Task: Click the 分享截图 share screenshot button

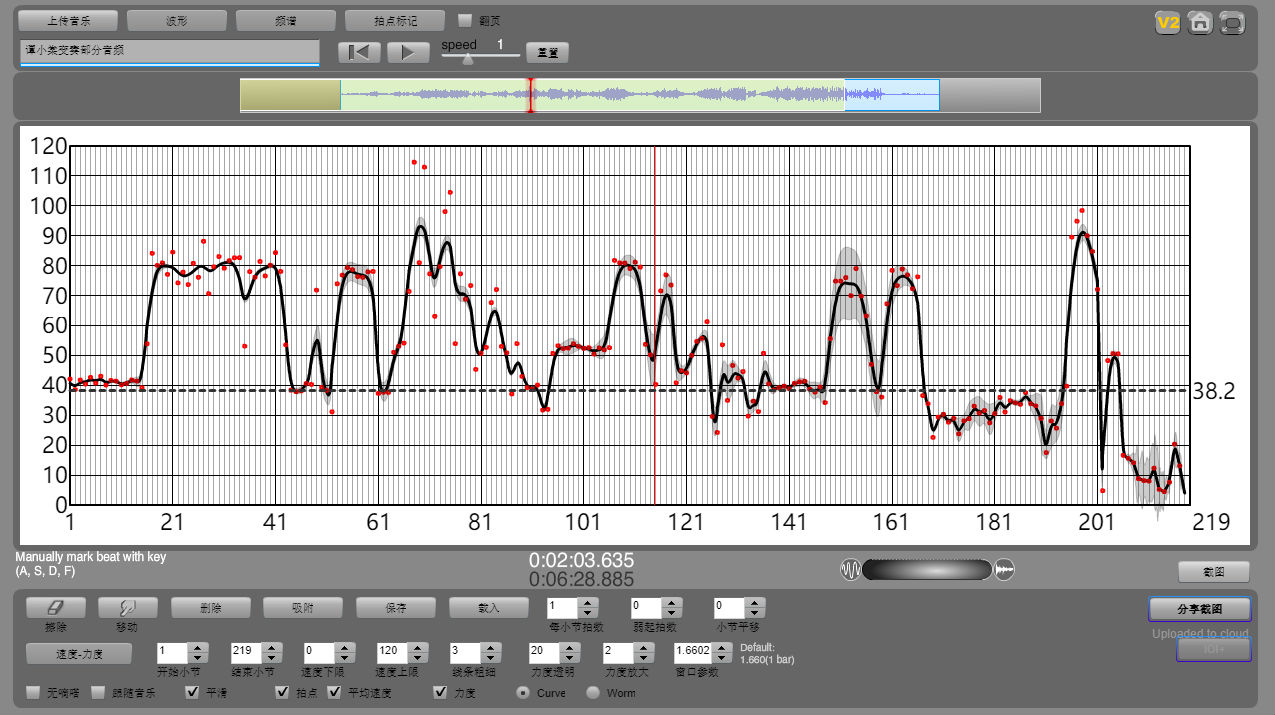Action: pos(1199,609)
